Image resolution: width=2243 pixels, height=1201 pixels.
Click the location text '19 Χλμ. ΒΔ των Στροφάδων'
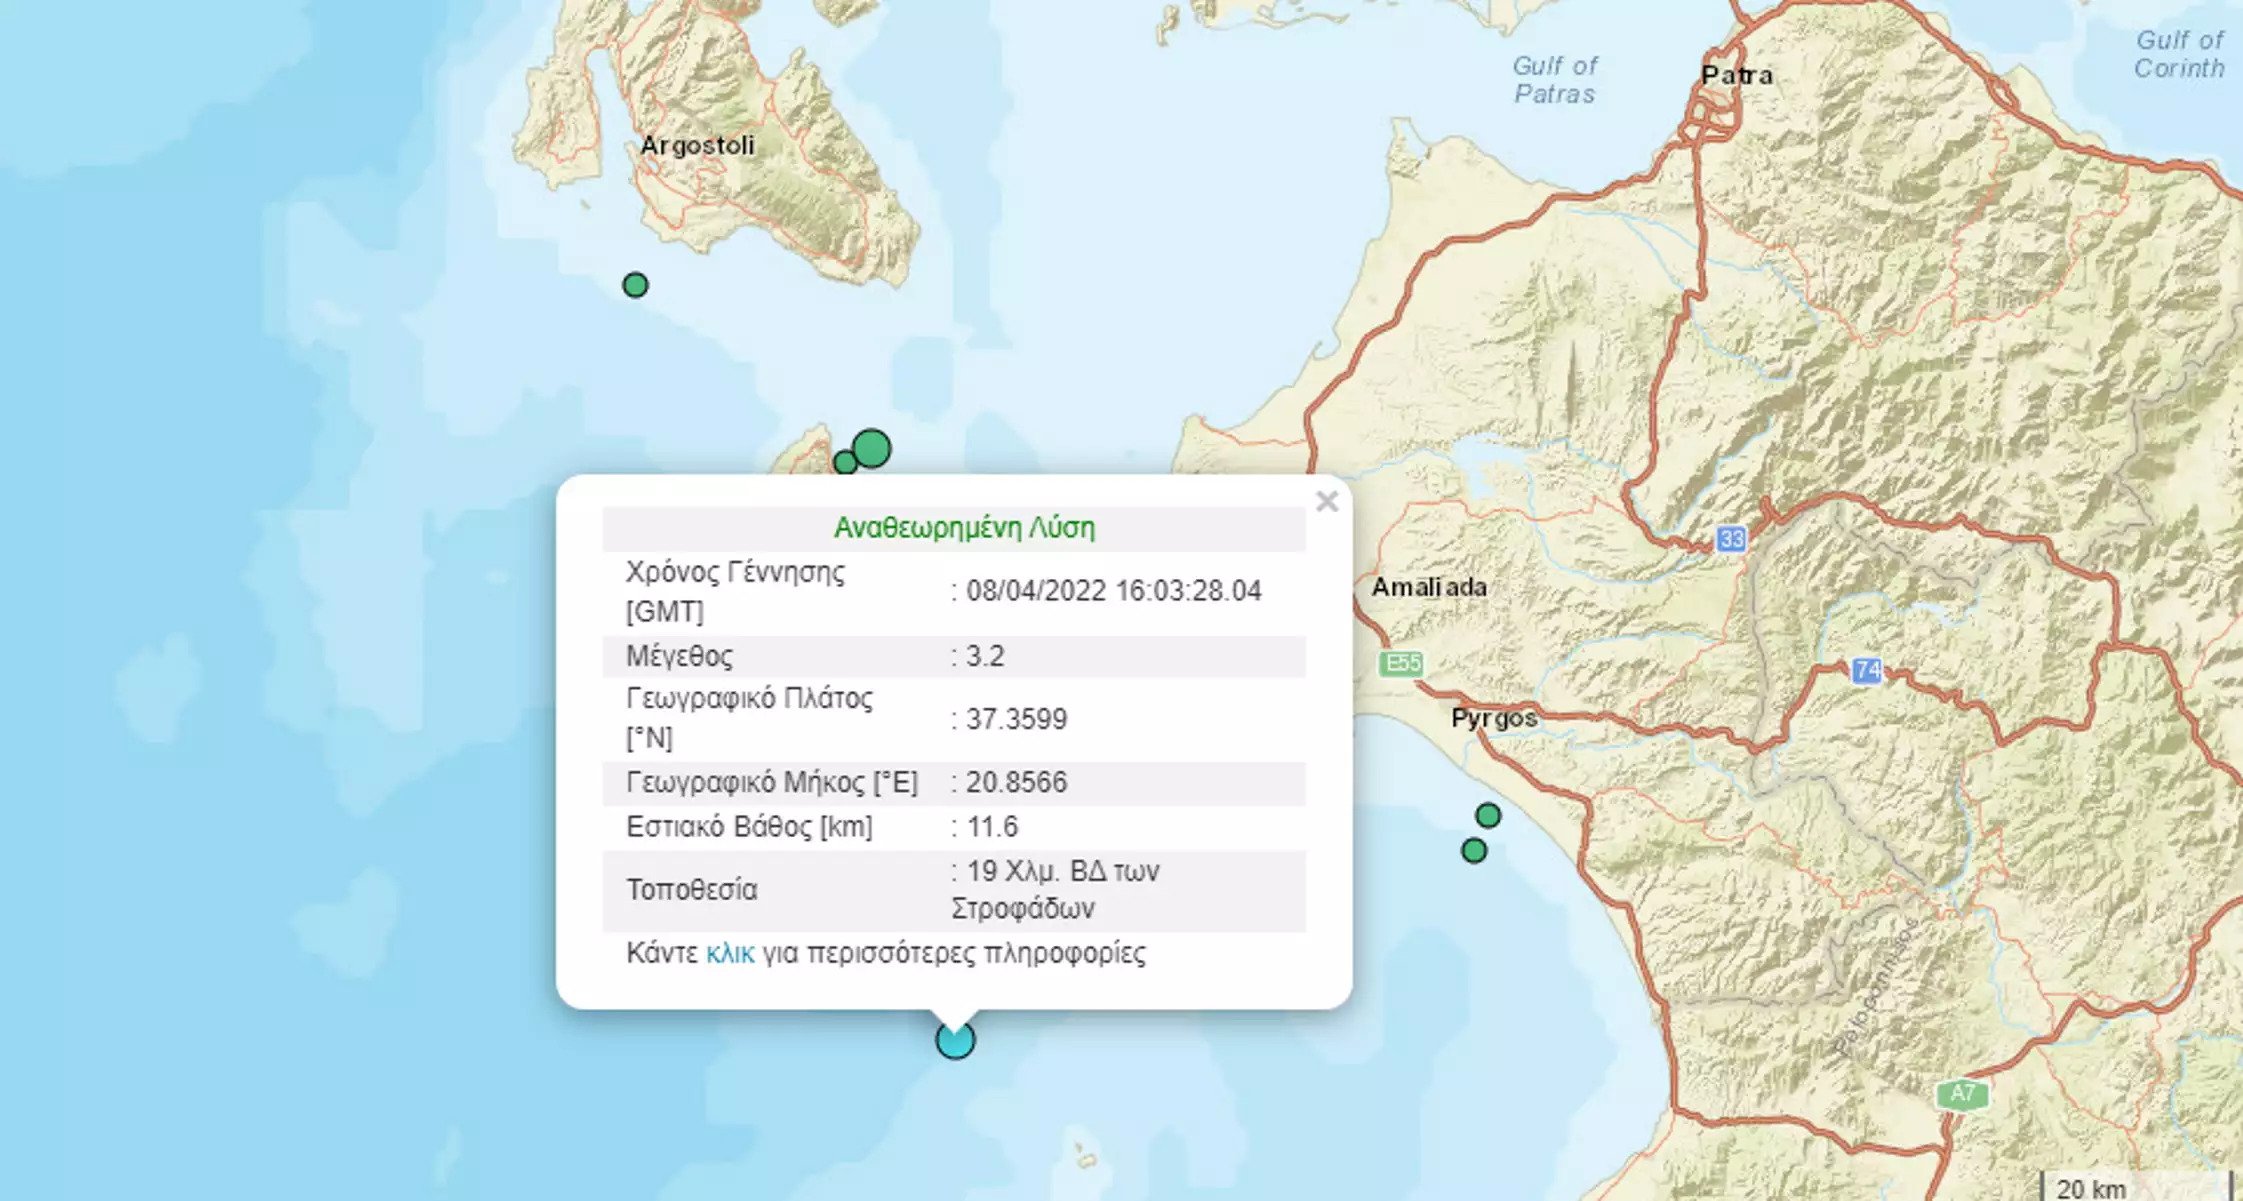[x=1056, y=889]
